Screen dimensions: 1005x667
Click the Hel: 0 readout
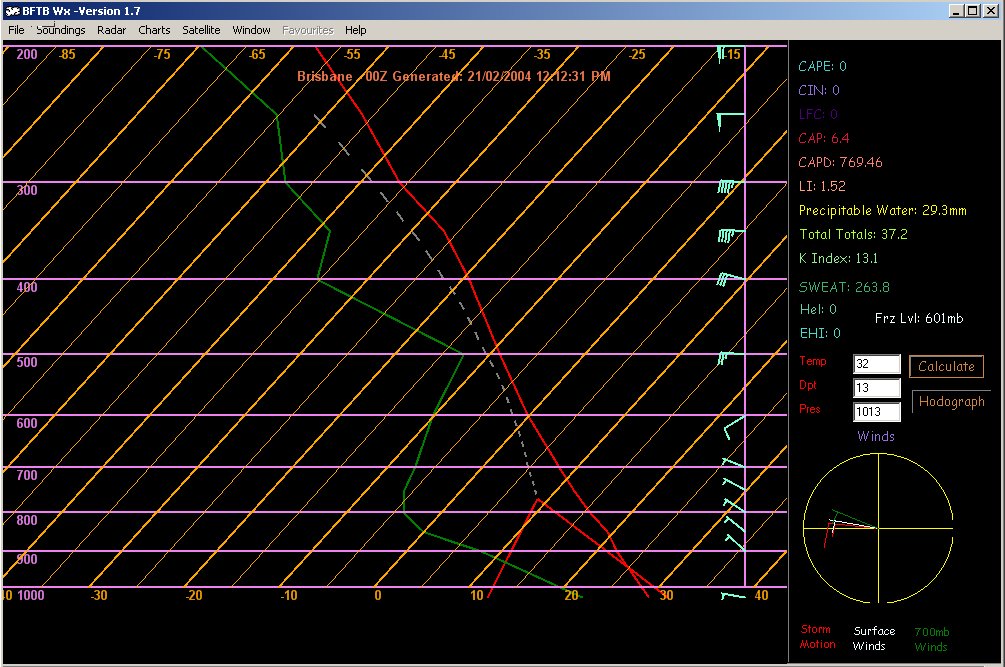pyautogui.click(x=818, y=309)
